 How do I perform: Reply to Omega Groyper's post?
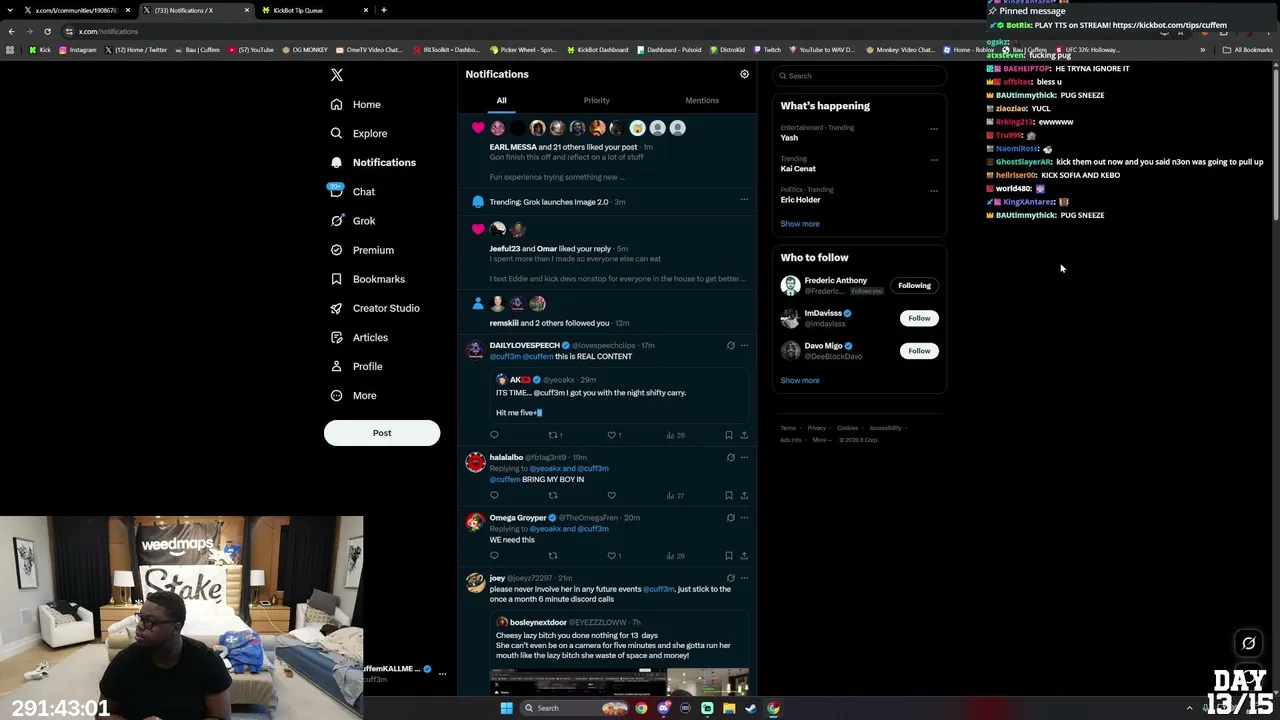click(494, 556)
